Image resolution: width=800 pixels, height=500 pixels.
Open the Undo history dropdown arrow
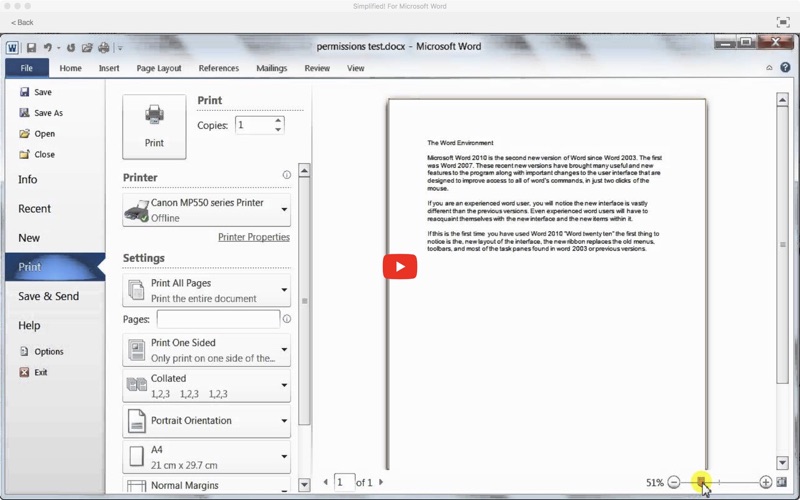tap(58, 48)
